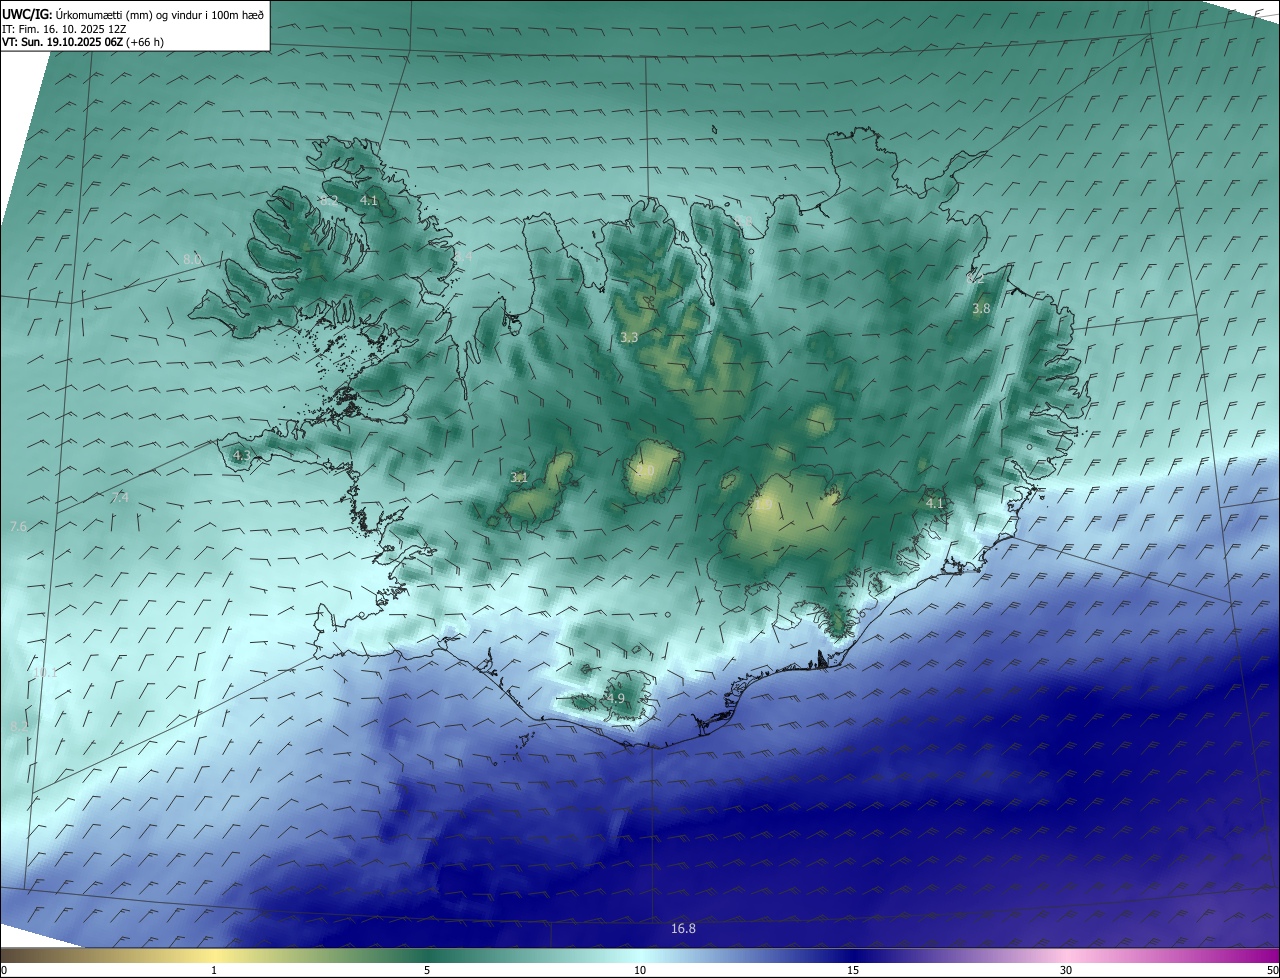Click the '3.1' value in west-central Iceland
This screenshot has width=1280, height=978.
[x=519, y=478]
